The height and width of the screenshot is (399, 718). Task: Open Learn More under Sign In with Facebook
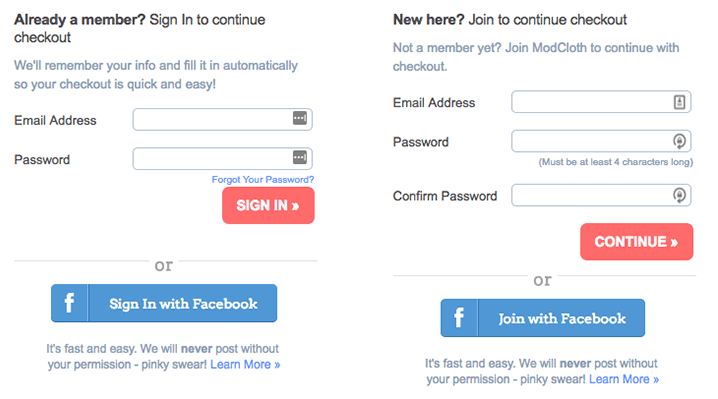coord(245,365)
